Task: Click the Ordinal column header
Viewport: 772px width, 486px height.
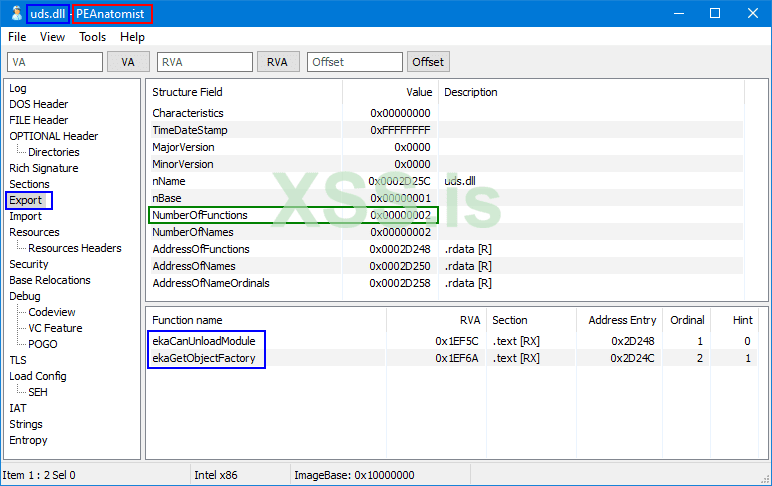Action: pyautogui.click(x=686, y=320)
